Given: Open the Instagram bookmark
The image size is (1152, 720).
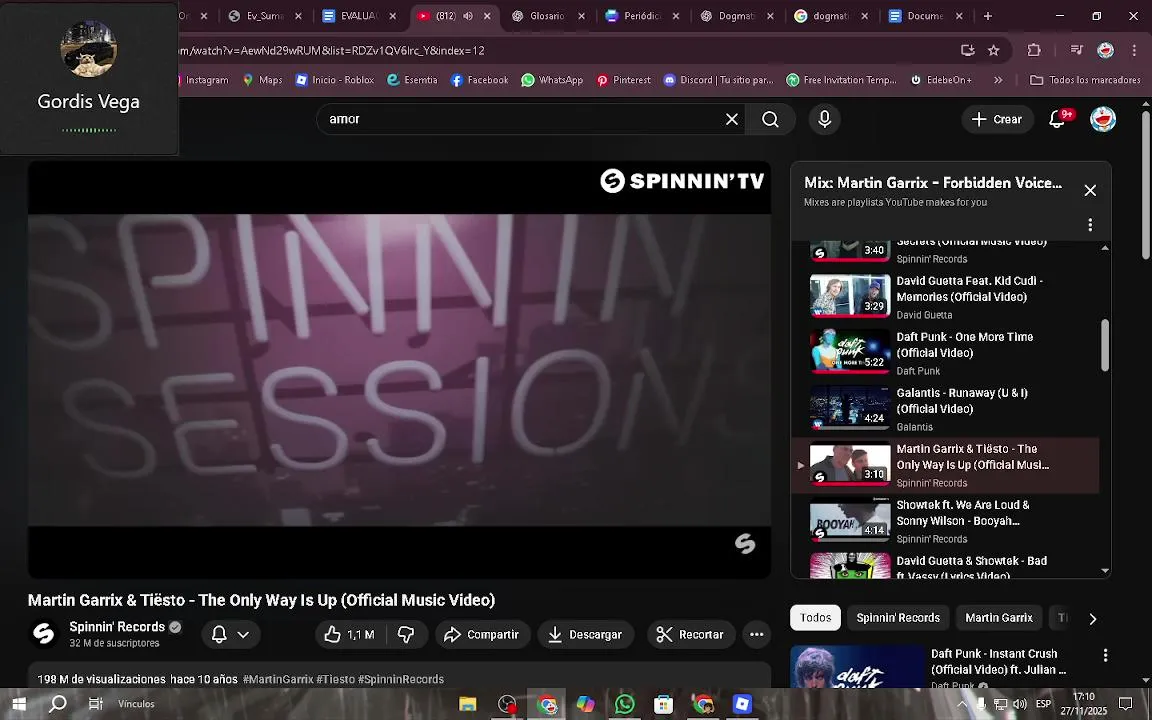Looking at the screenshot, I should [x=205, y=80].
